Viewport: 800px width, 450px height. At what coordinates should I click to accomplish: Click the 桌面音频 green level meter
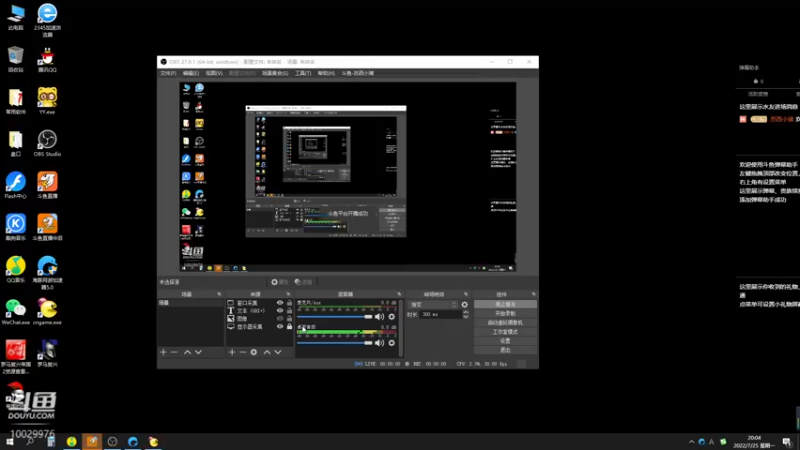pos(346,332)
